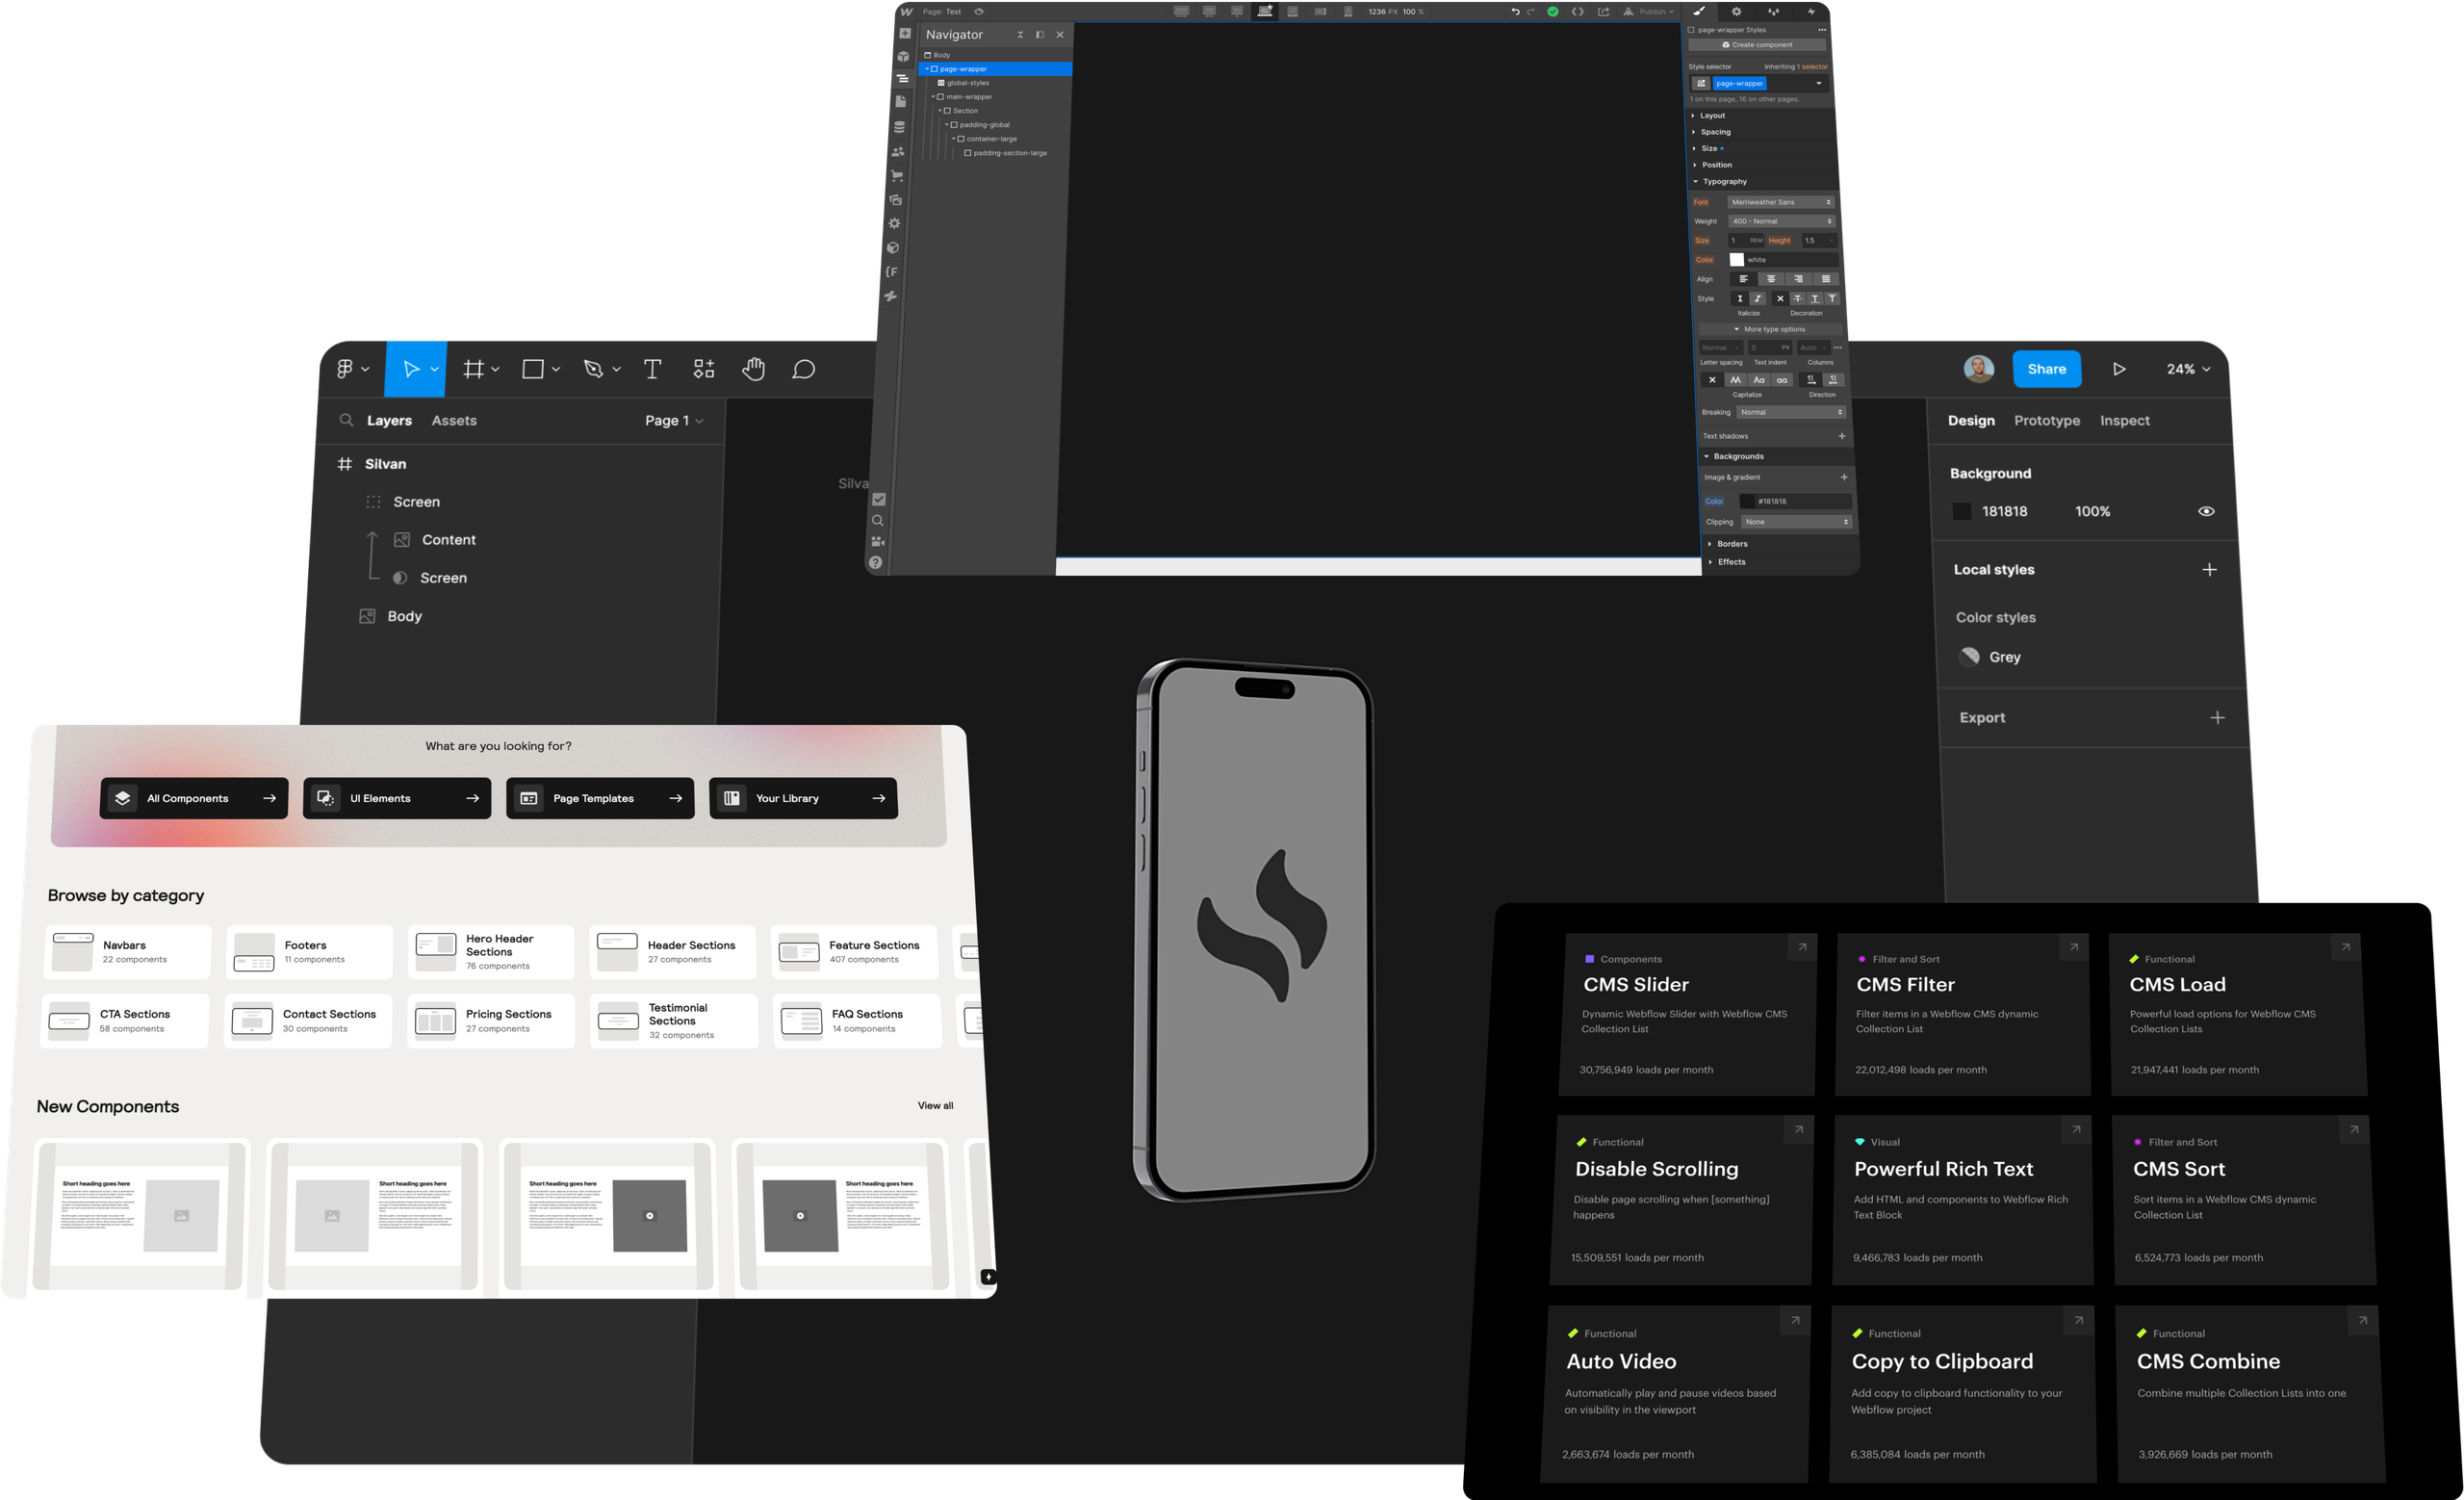Click the Webflow undo arrow
This screenshot has height=1500, width=2464.
pos(1515,12)
